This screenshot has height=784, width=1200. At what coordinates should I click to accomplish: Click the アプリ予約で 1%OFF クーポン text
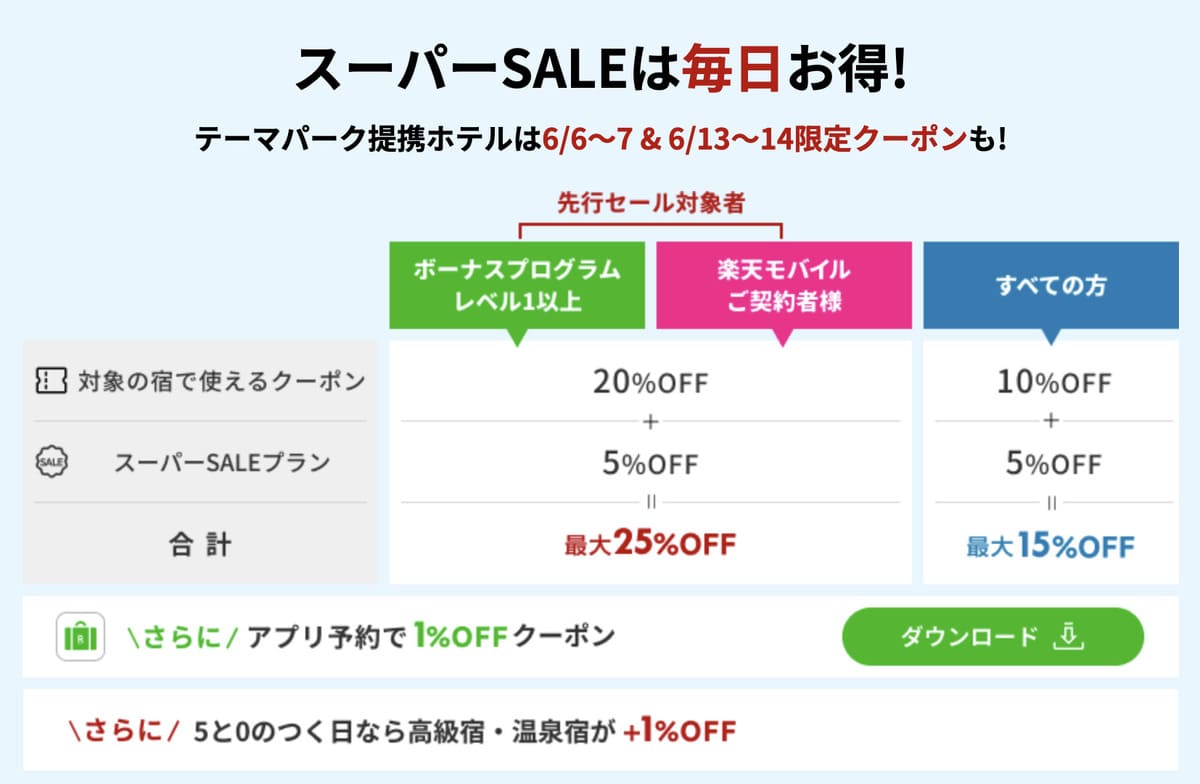click(430, 637)
